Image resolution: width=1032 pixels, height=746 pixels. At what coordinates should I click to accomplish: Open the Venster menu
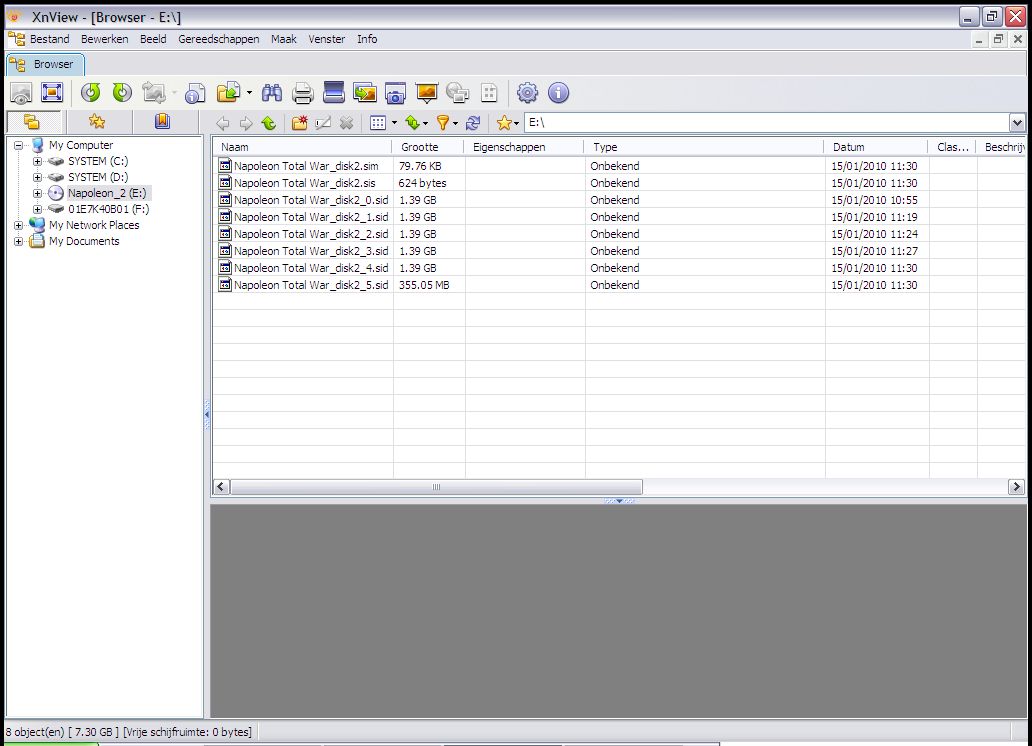[x=326, y=39]
